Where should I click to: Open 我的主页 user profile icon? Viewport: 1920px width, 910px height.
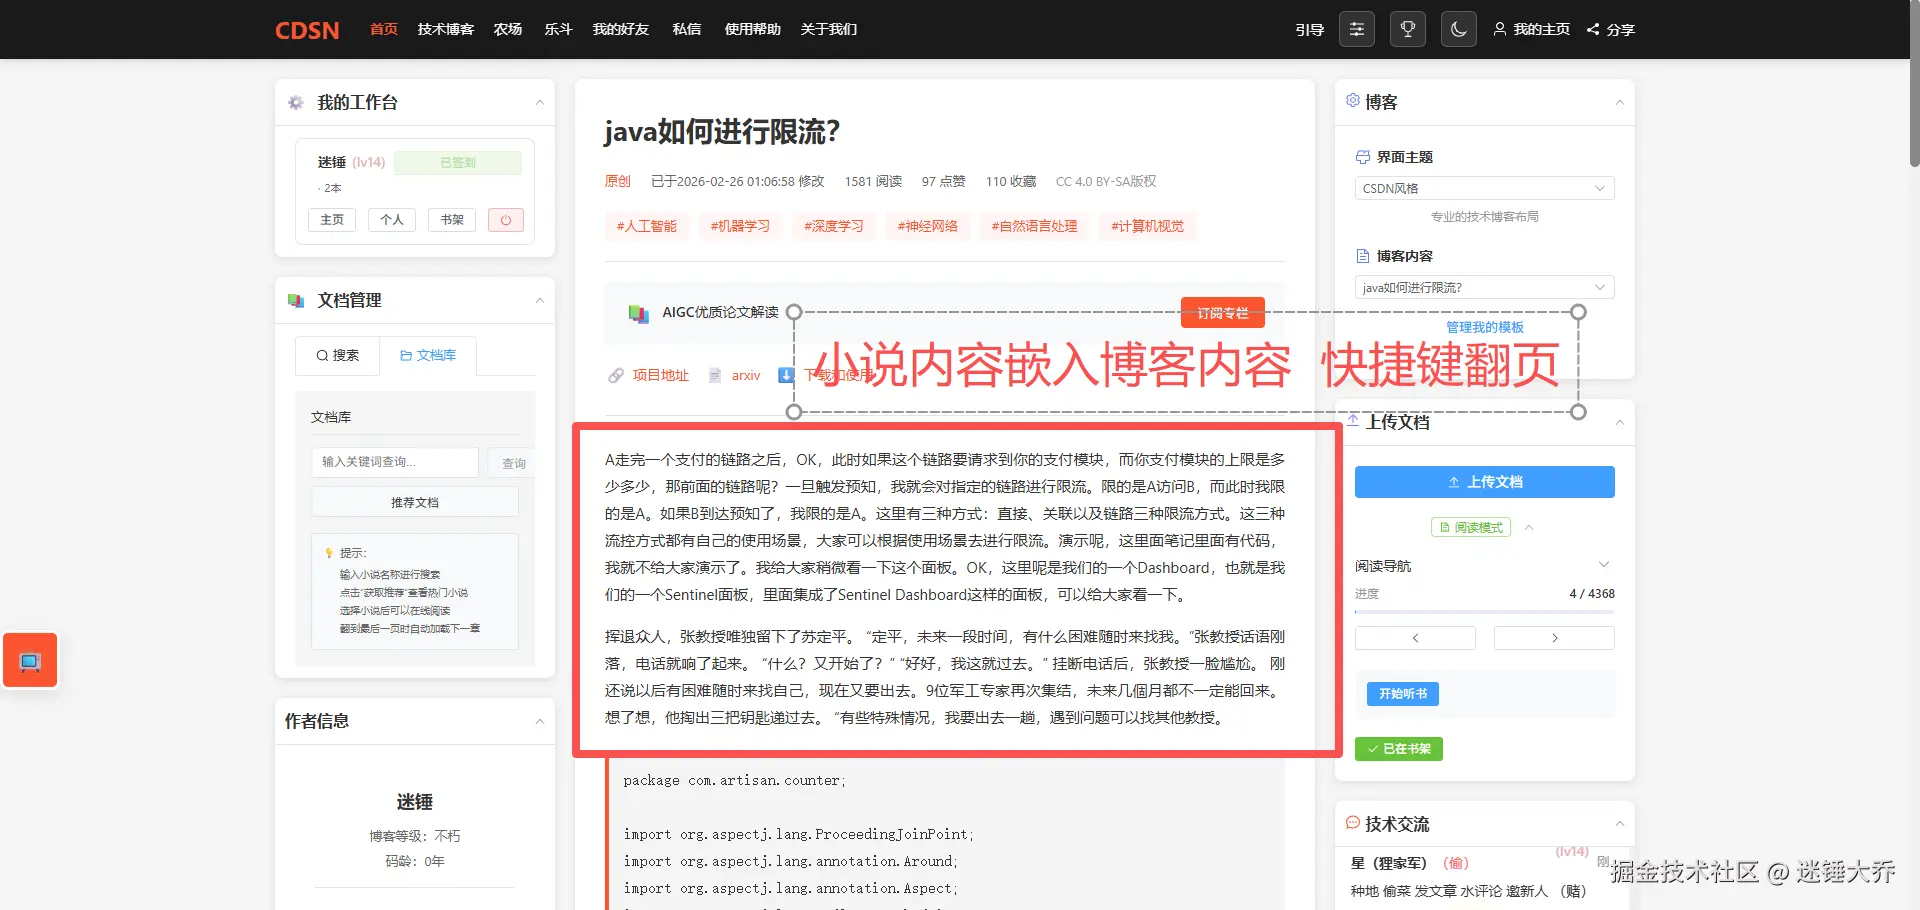tap(1500, 29)
